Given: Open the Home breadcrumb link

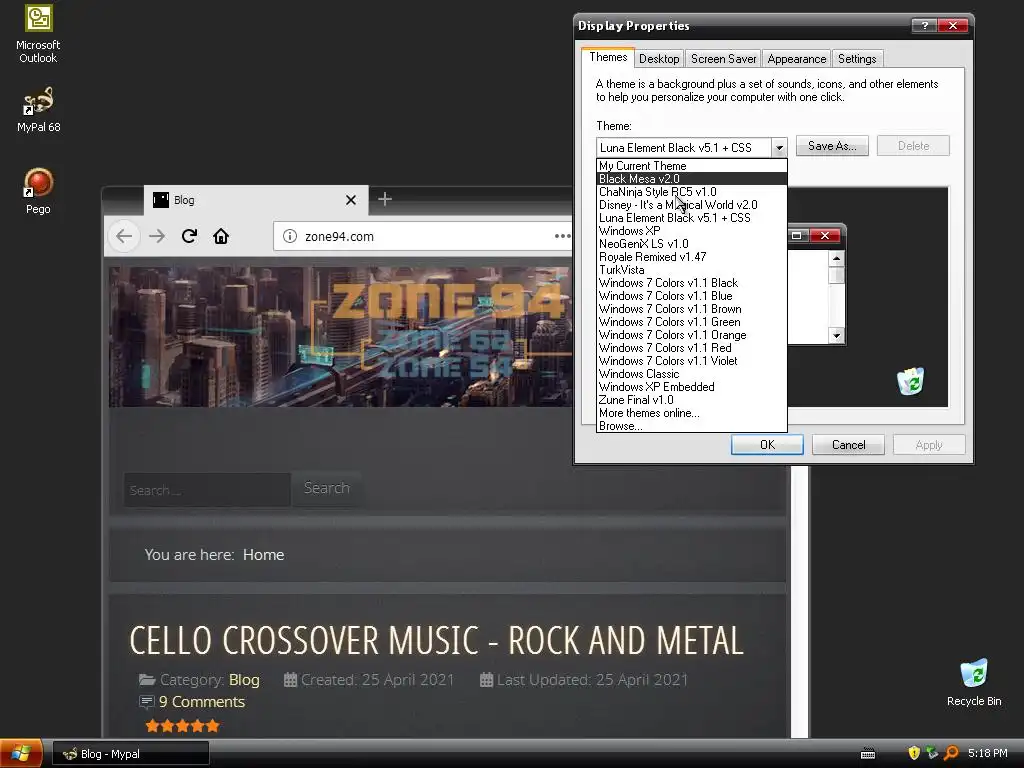Looking at the screenshot, I should coord(263,554).
